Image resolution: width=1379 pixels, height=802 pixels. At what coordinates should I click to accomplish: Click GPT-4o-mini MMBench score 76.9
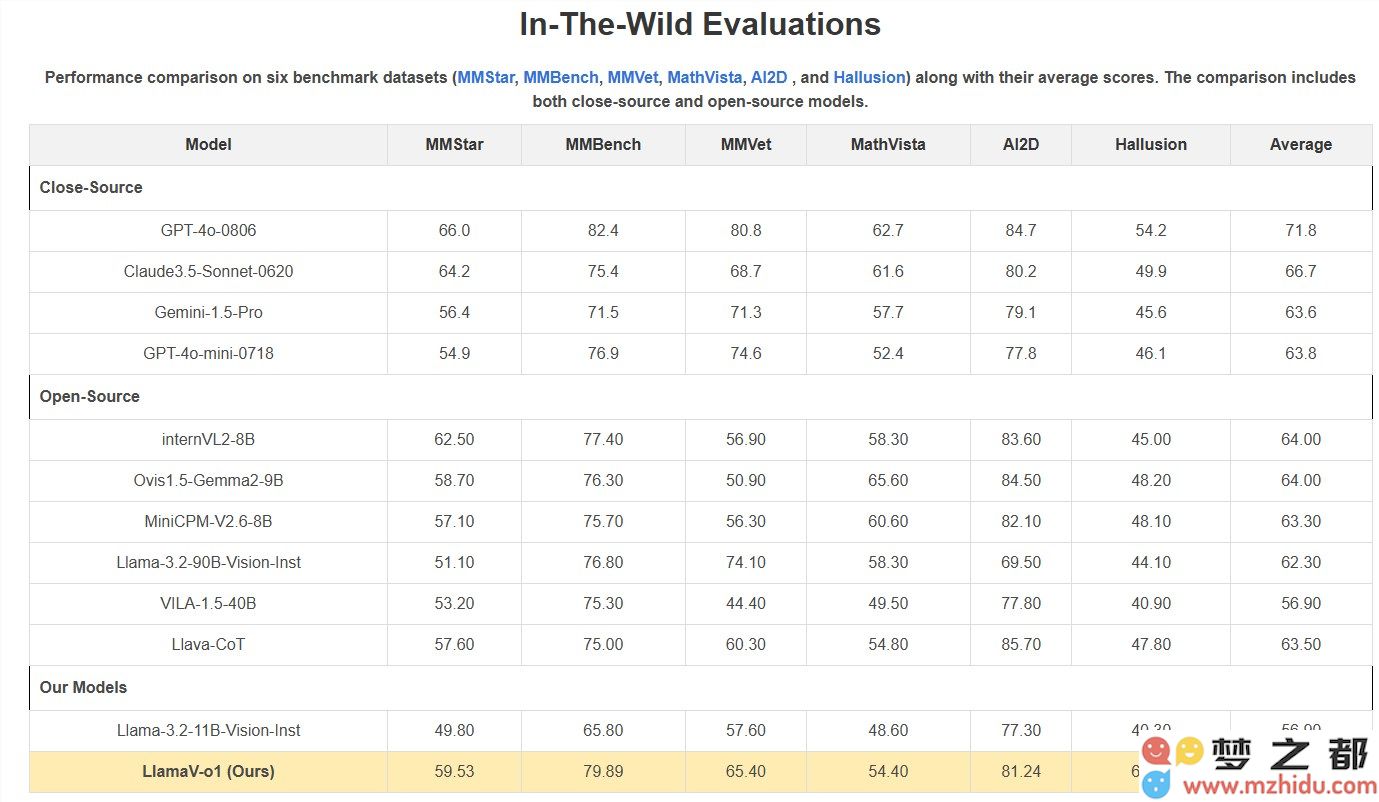point(603,353)
